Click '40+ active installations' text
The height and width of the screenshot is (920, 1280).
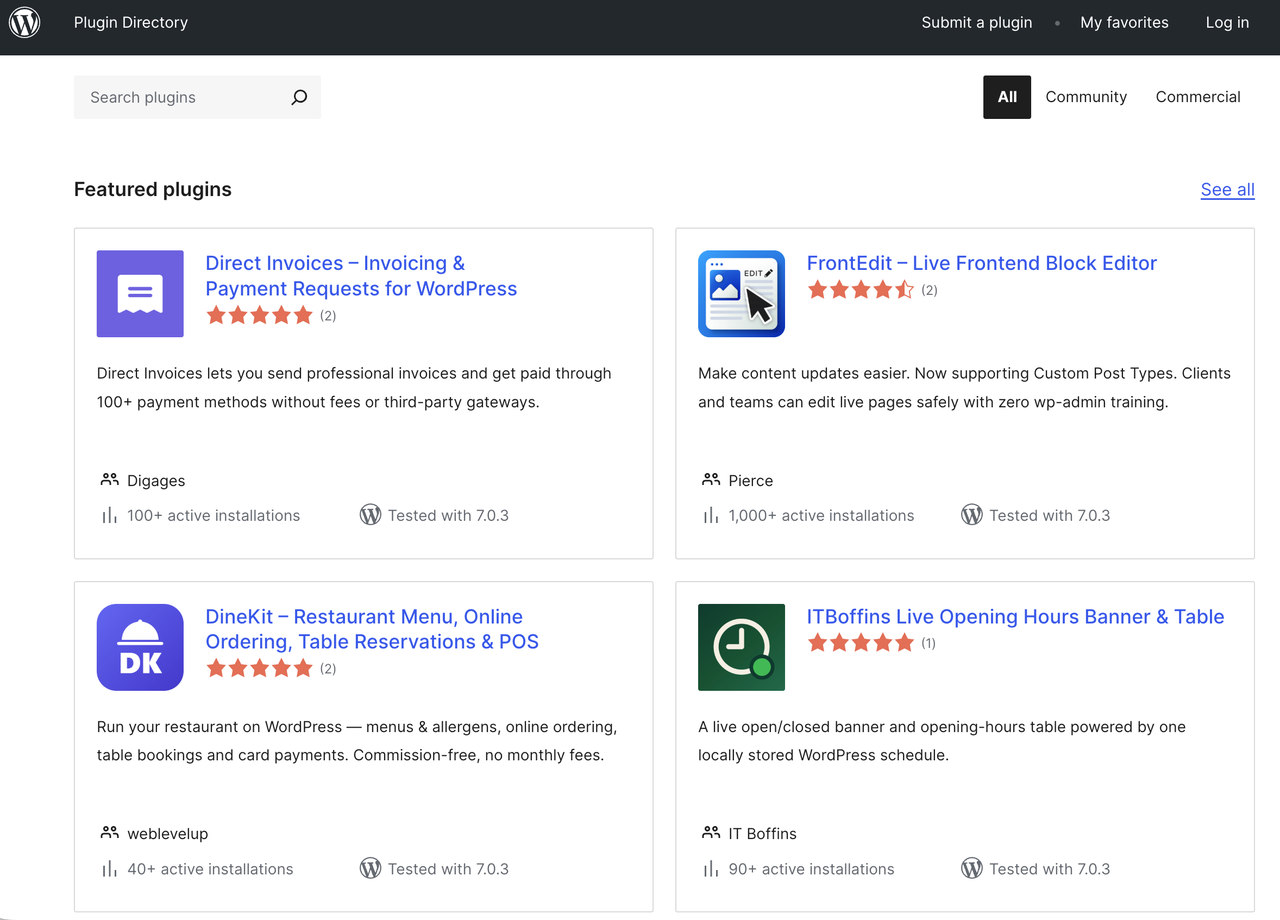pos(210,869)
